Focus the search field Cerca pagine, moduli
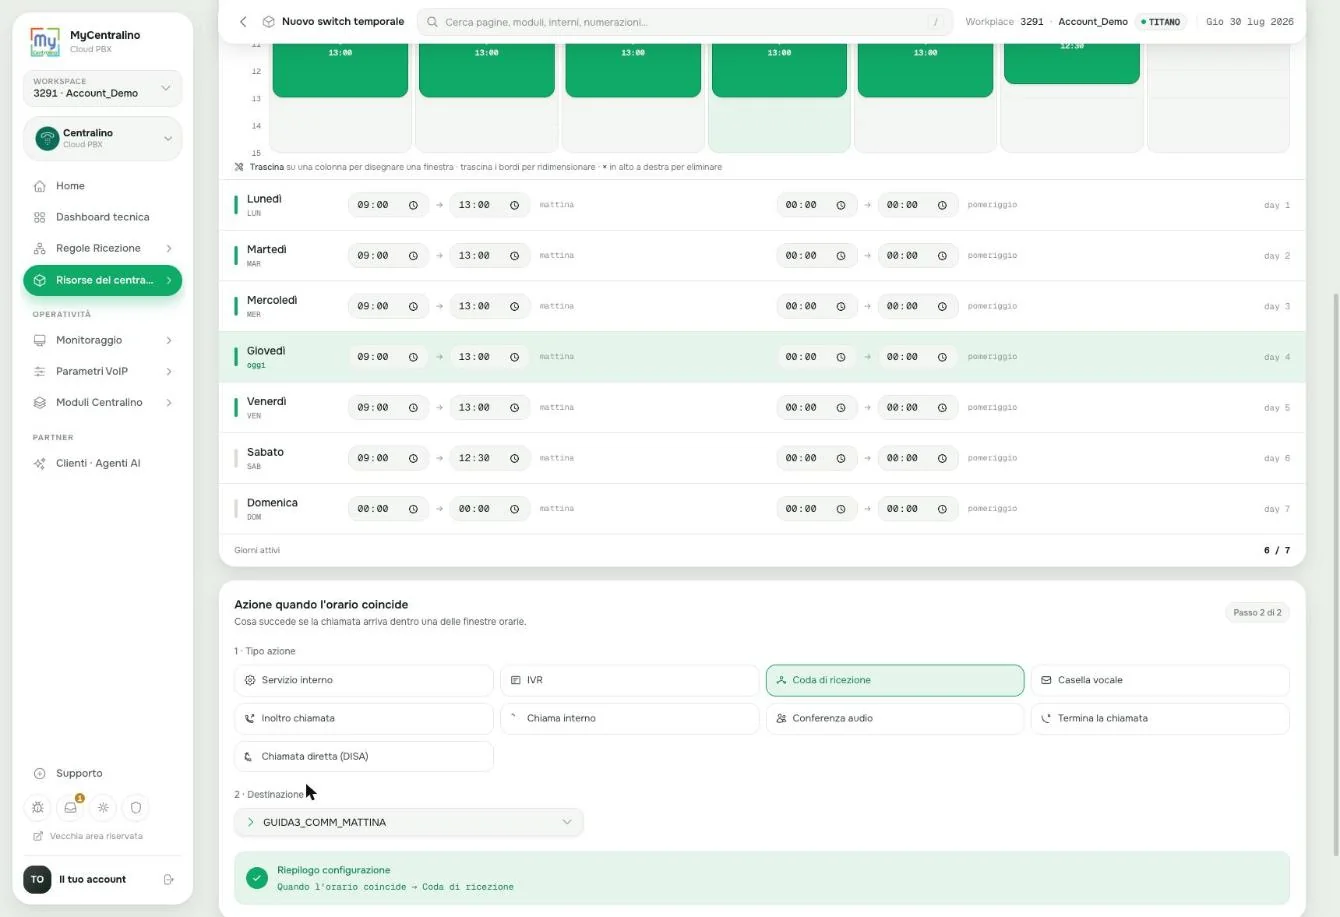Viewport: 1340px width, 917px height. (x=685, y=22)
